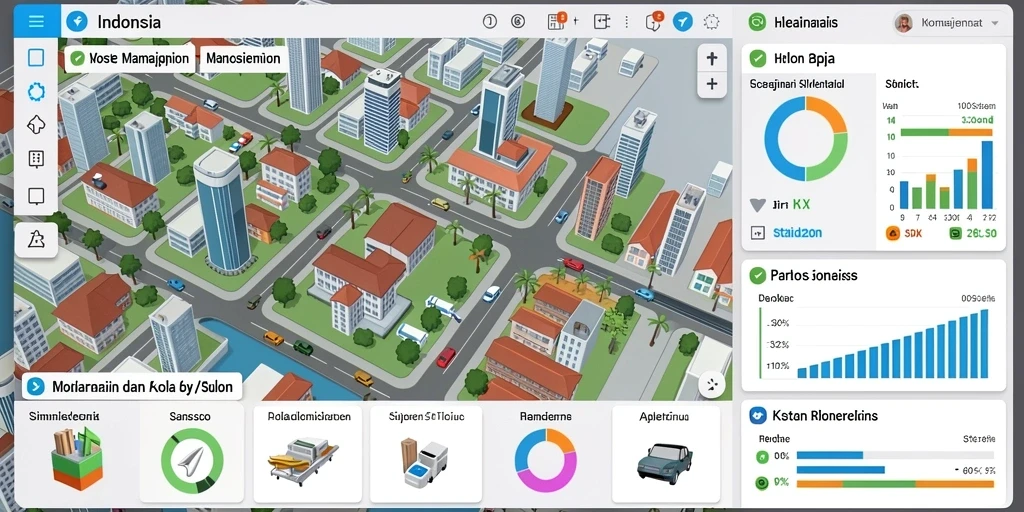Click the round compass button on map corner
This screenshot has width=1024, height=512.
(712, 385)
